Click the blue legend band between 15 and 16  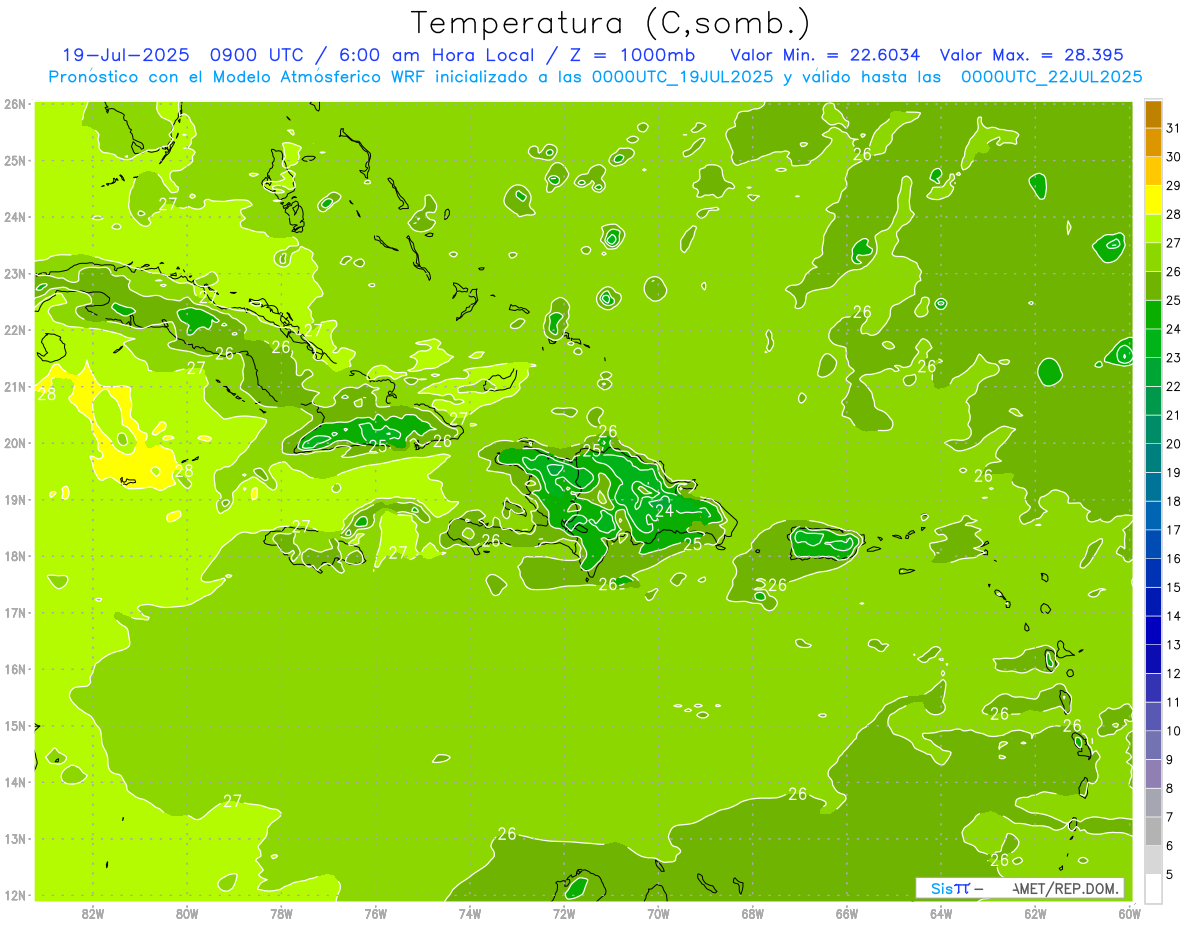[1153, 573]
